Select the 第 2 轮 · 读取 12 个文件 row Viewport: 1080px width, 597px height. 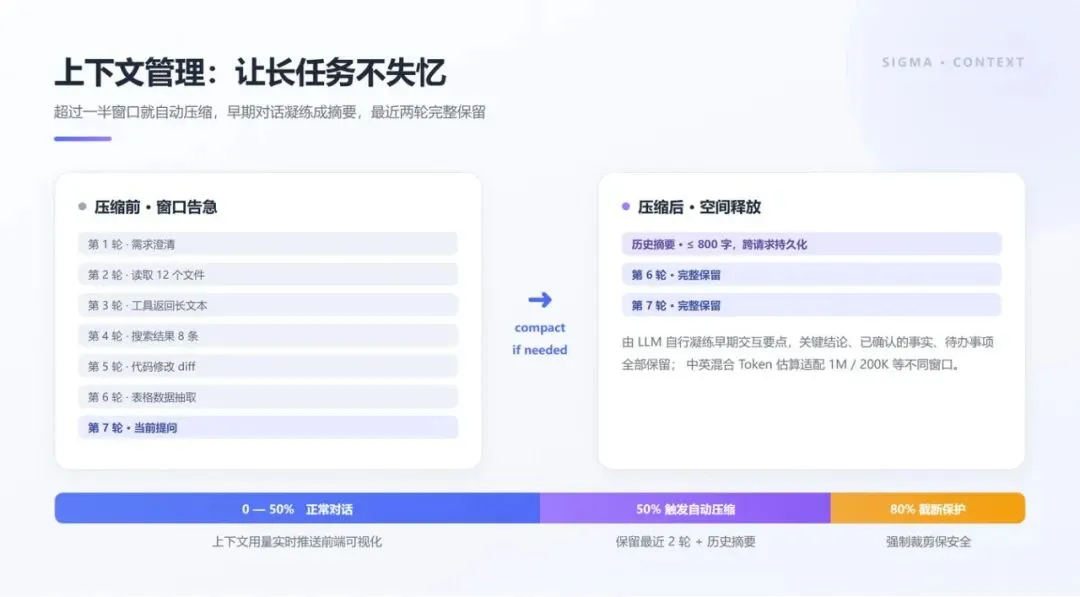(x=268, y=275)
